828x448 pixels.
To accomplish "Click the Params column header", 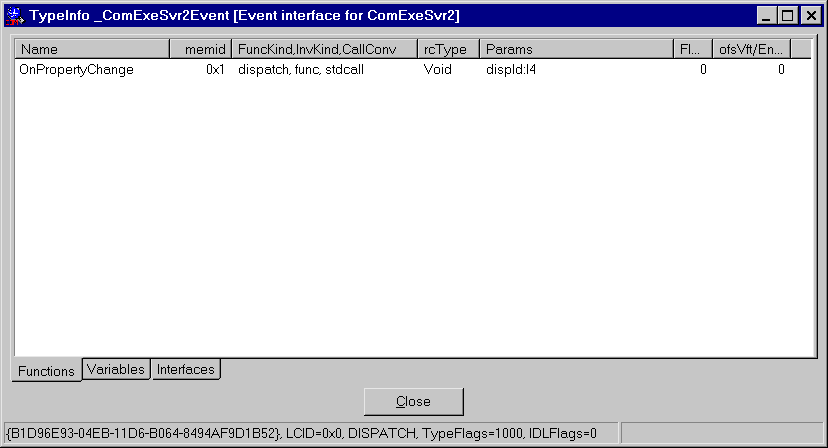I will 577,49.
